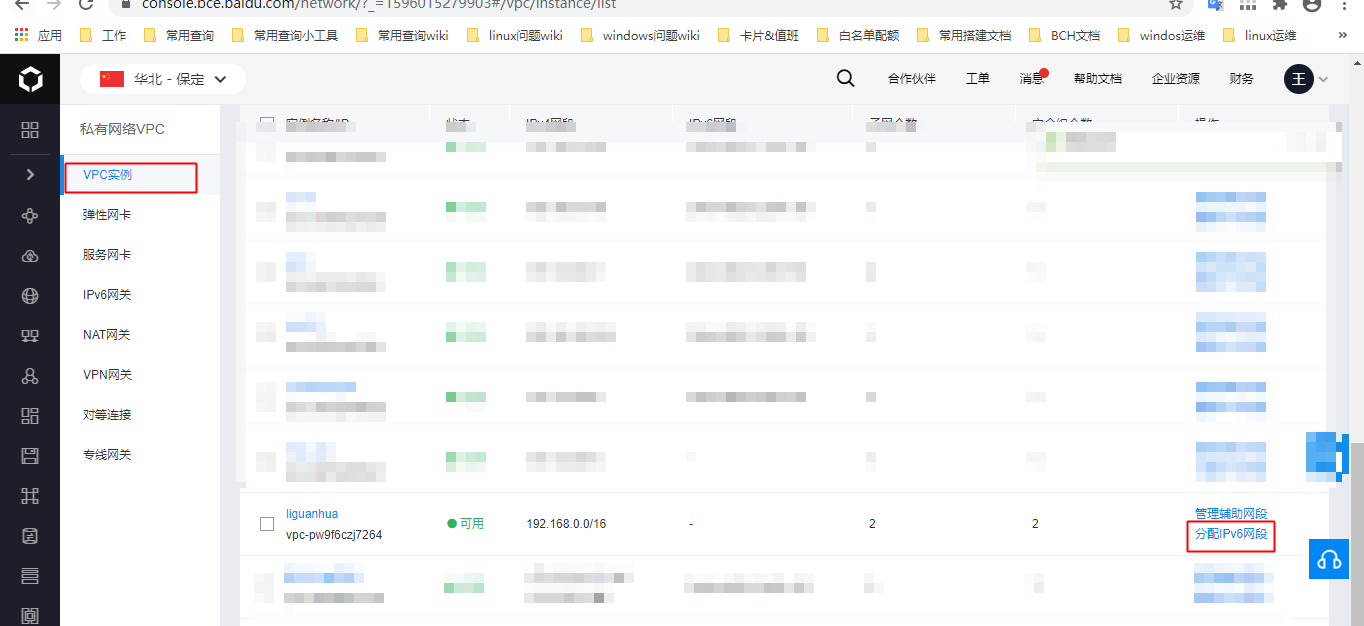Image resolution: width=1364 pixels, height=626 pixels.
Task: Open the database cylinder icon in sidebar
Action: point(30,536)
